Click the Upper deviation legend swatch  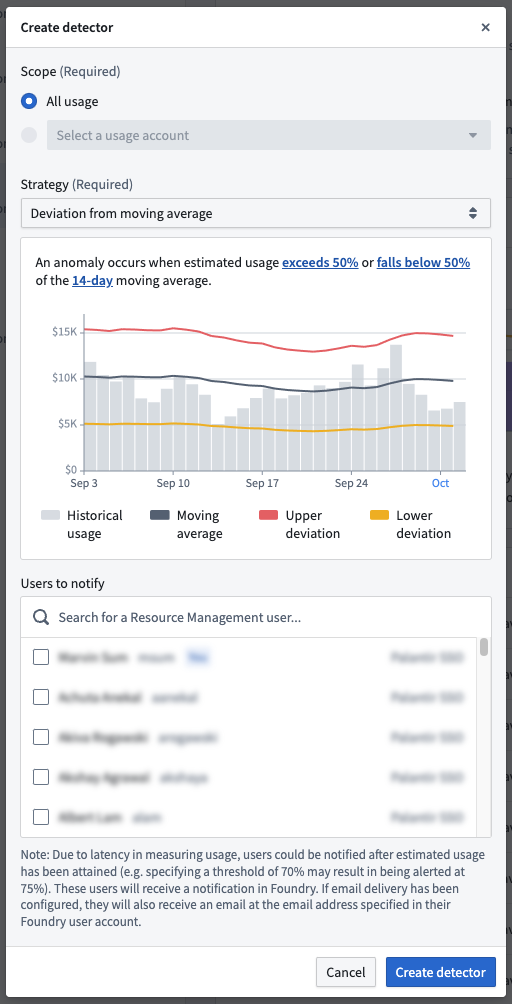(269, 515)
